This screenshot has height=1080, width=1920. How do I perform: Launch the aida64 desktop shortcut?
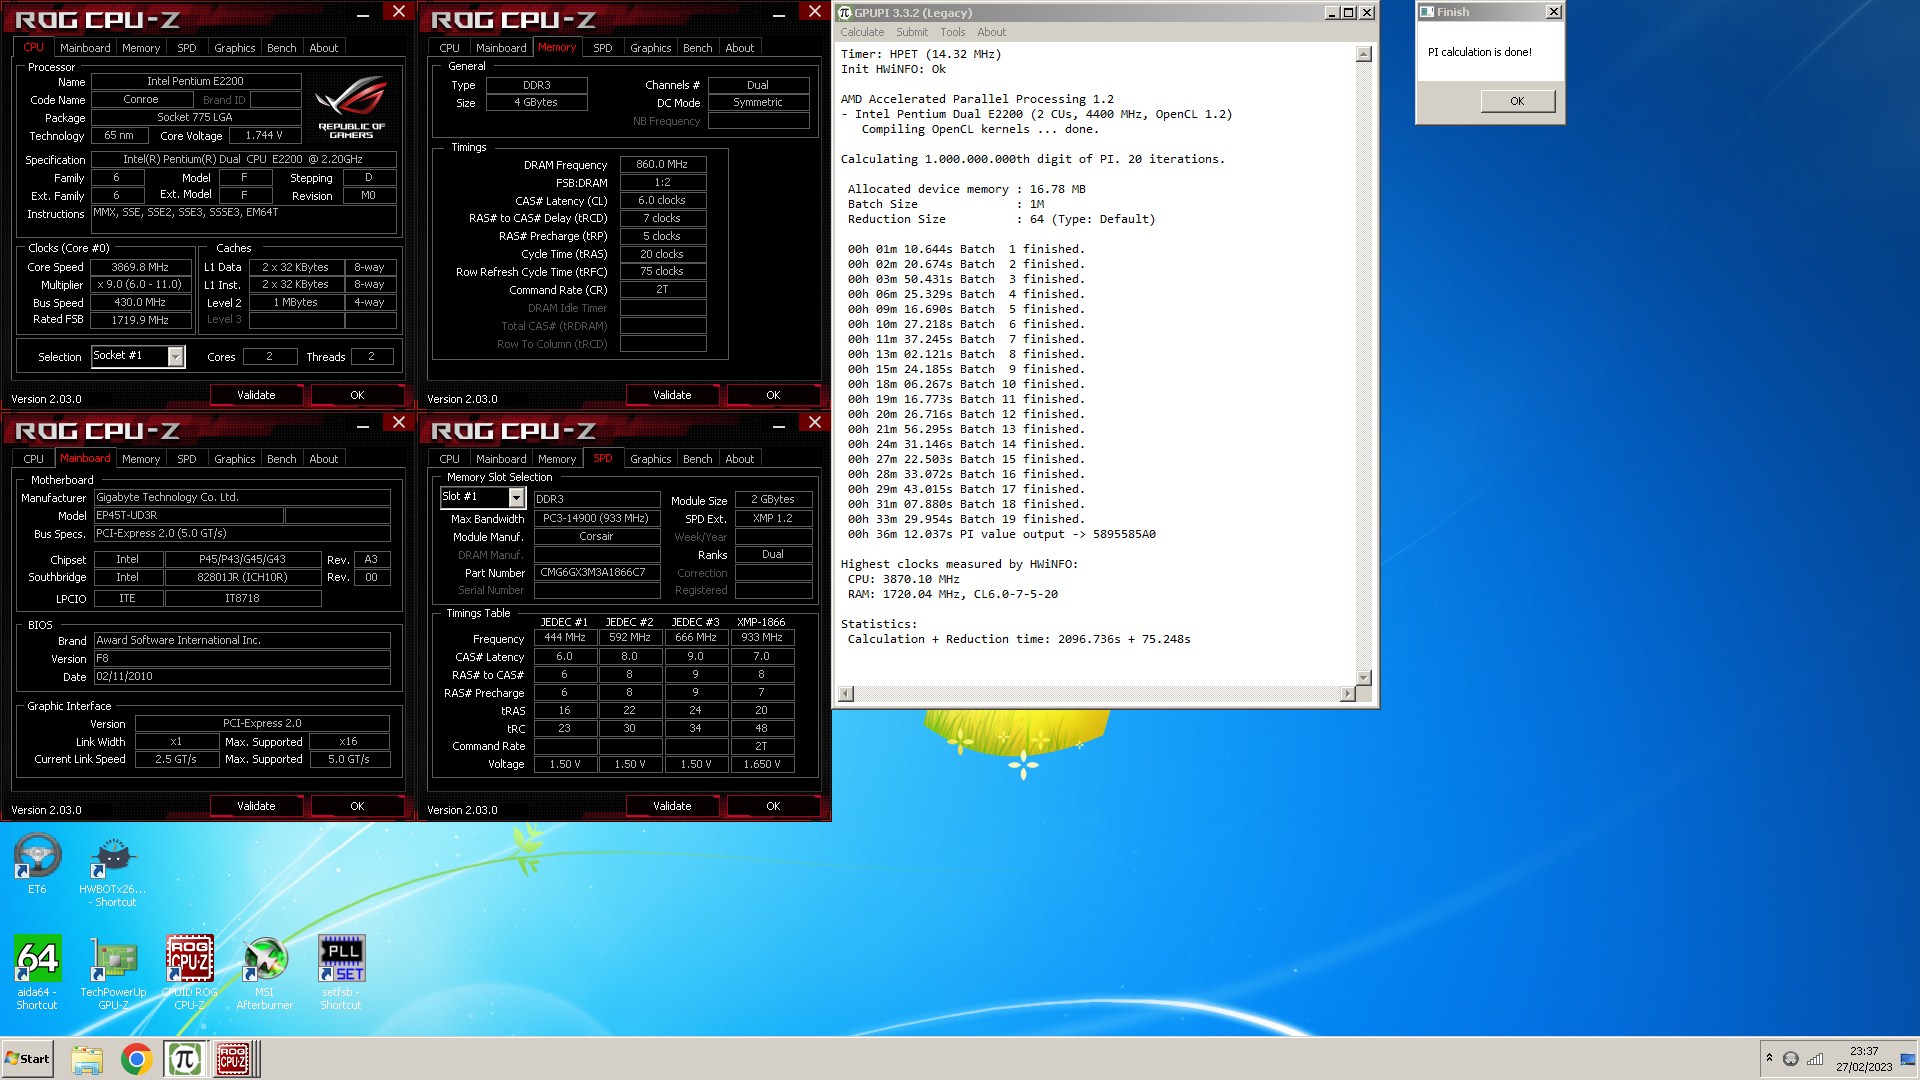point(37,972)
